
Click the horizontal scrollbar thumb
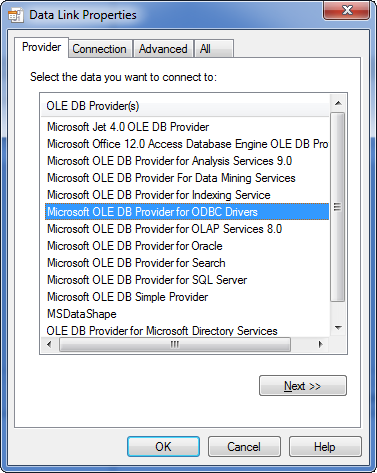tap(175, 344)
